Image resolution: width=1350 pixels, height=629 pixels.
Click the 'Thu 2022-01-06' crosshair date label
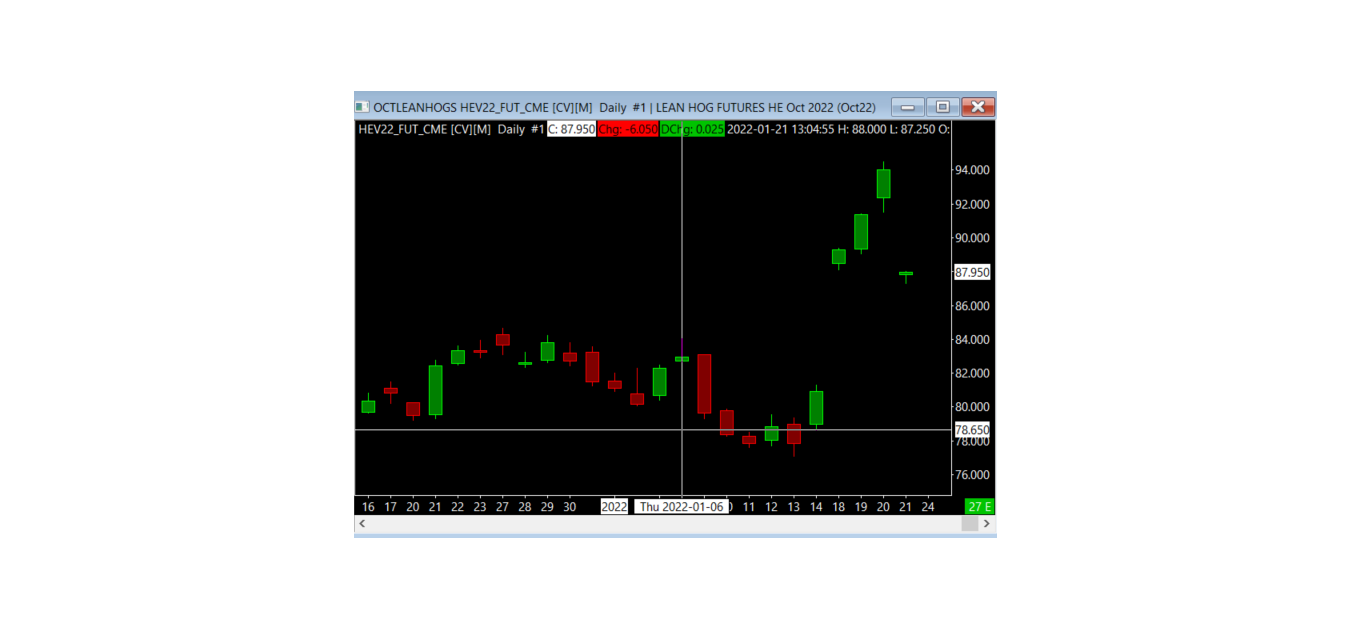coord(681,506)
